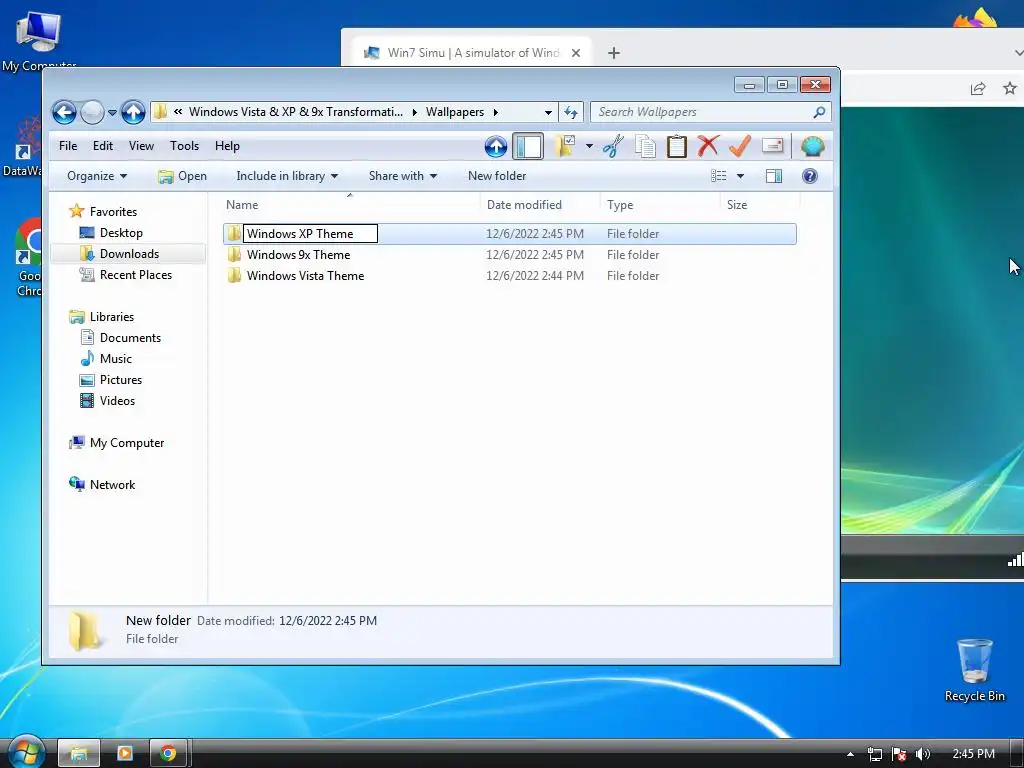Open Folder Options from the toolbar icon

(566, 146)
